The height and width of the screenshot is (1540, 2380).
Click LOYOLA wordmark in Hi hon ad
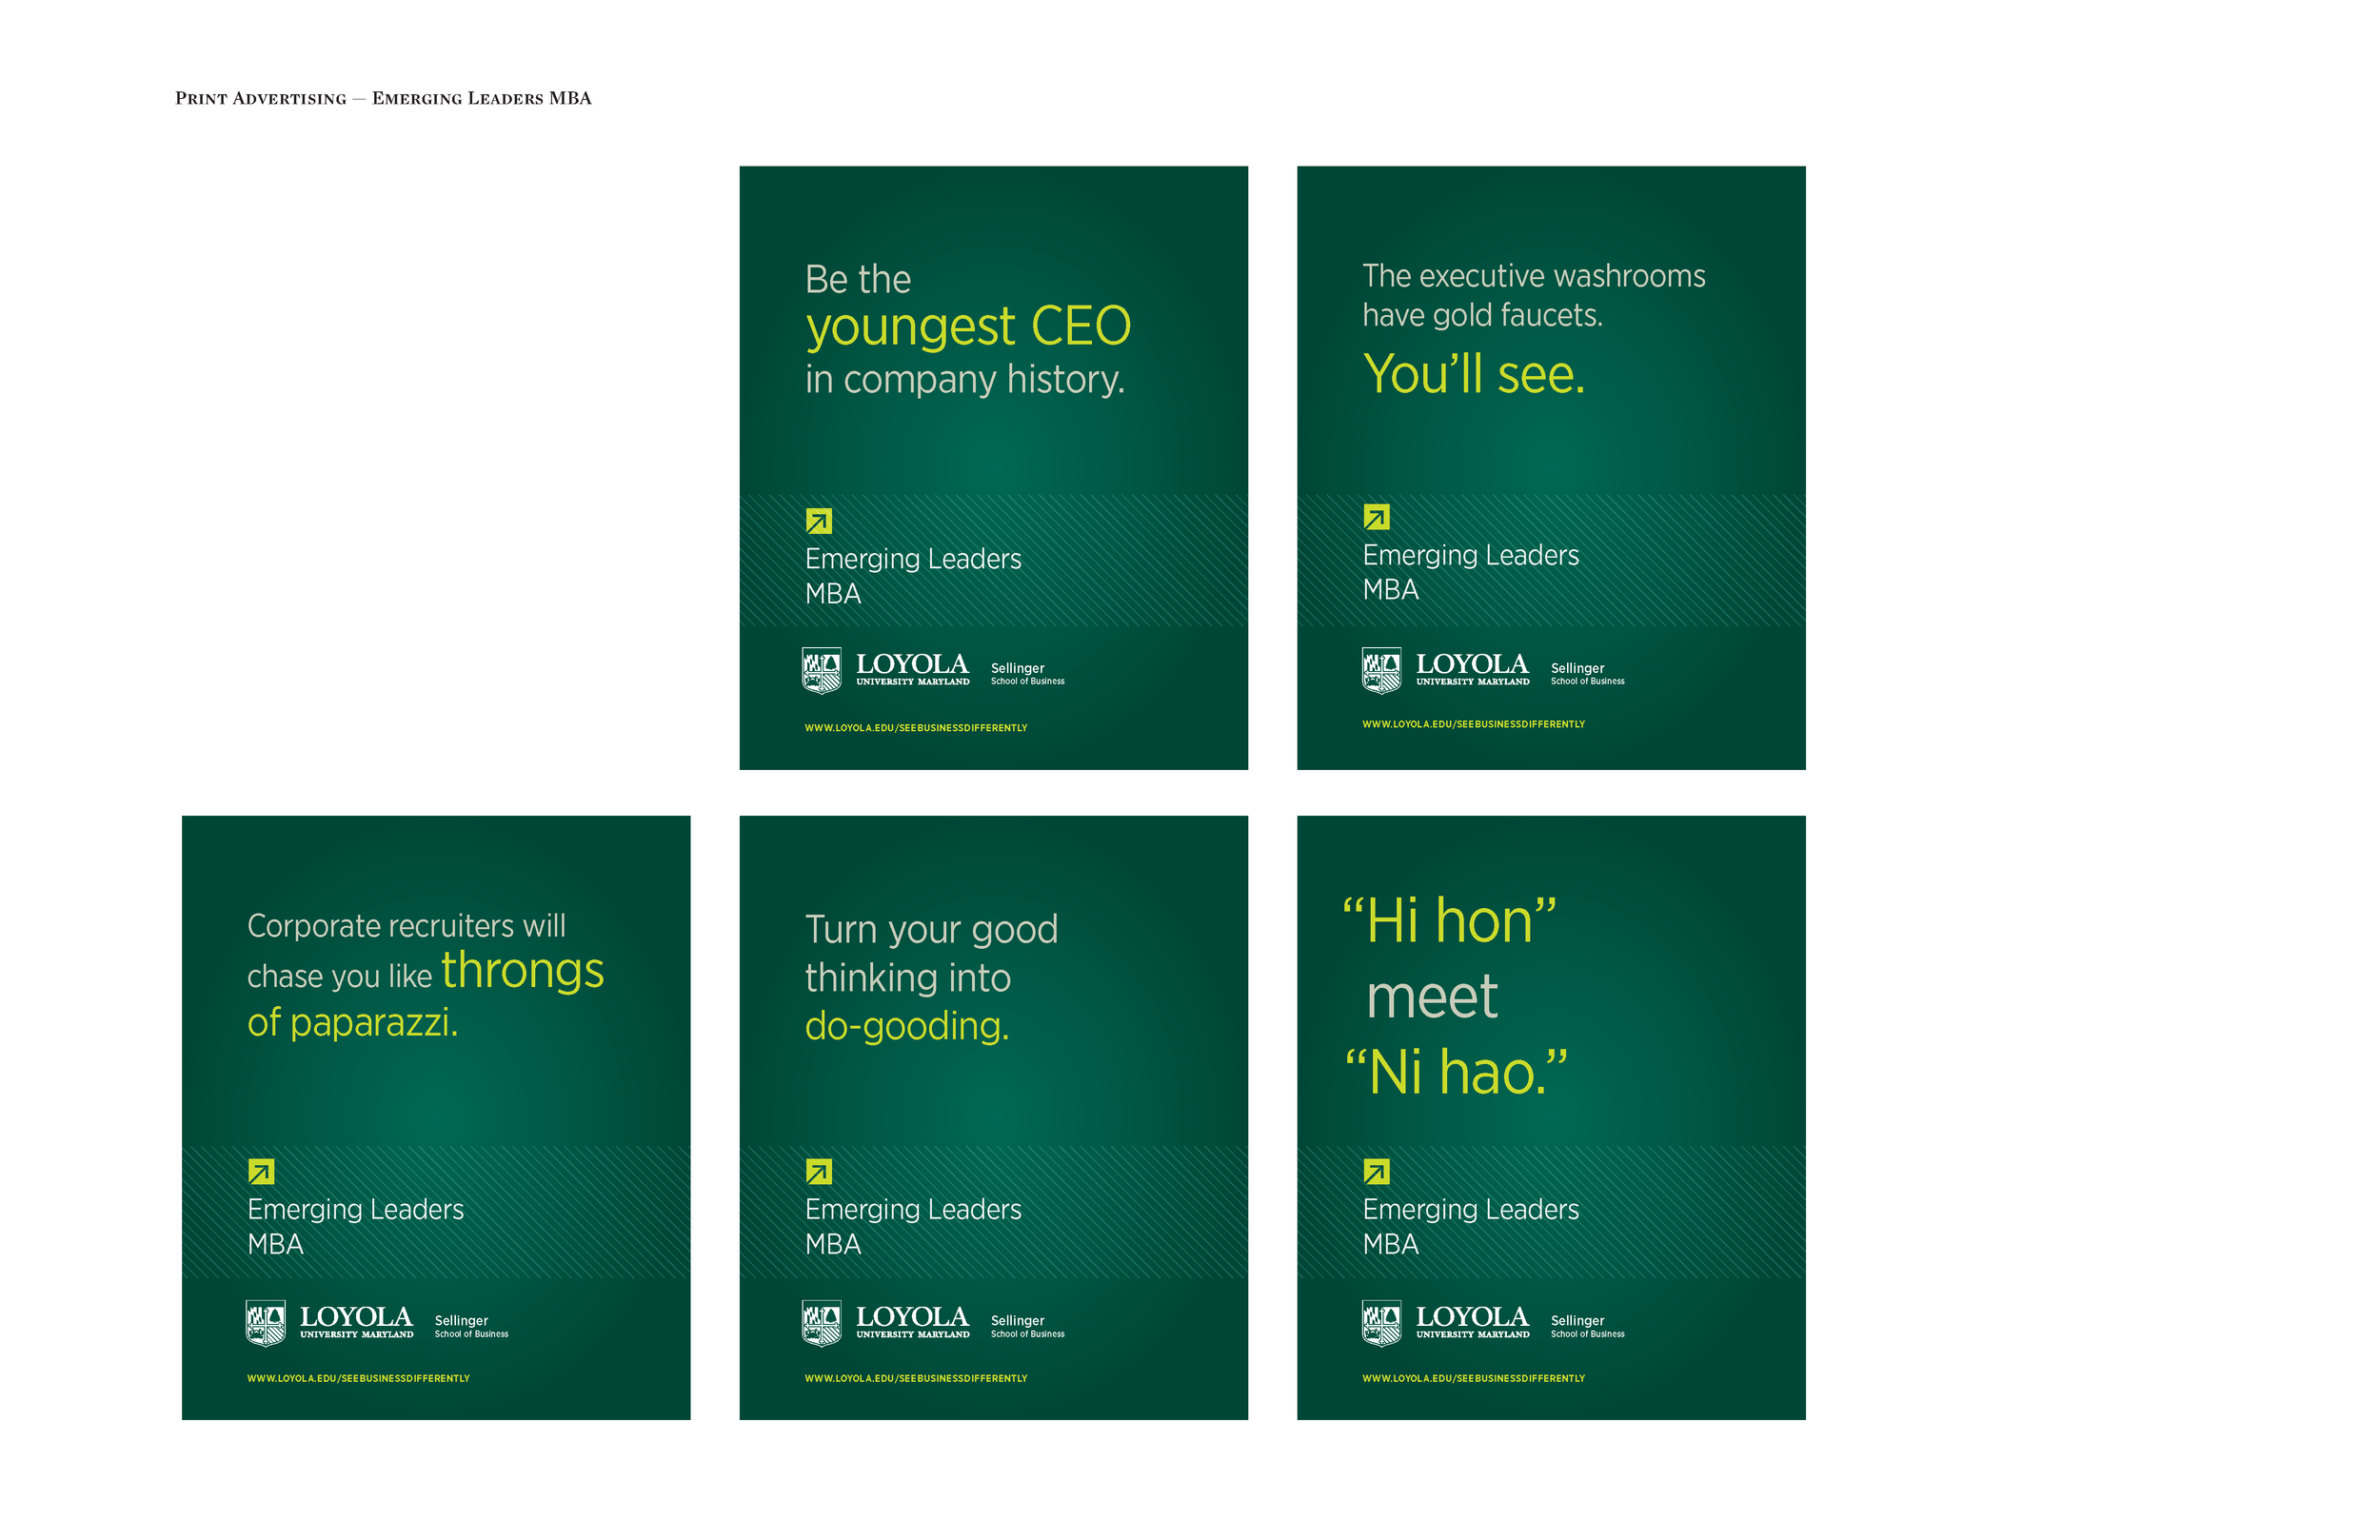coord(1472,1318)
